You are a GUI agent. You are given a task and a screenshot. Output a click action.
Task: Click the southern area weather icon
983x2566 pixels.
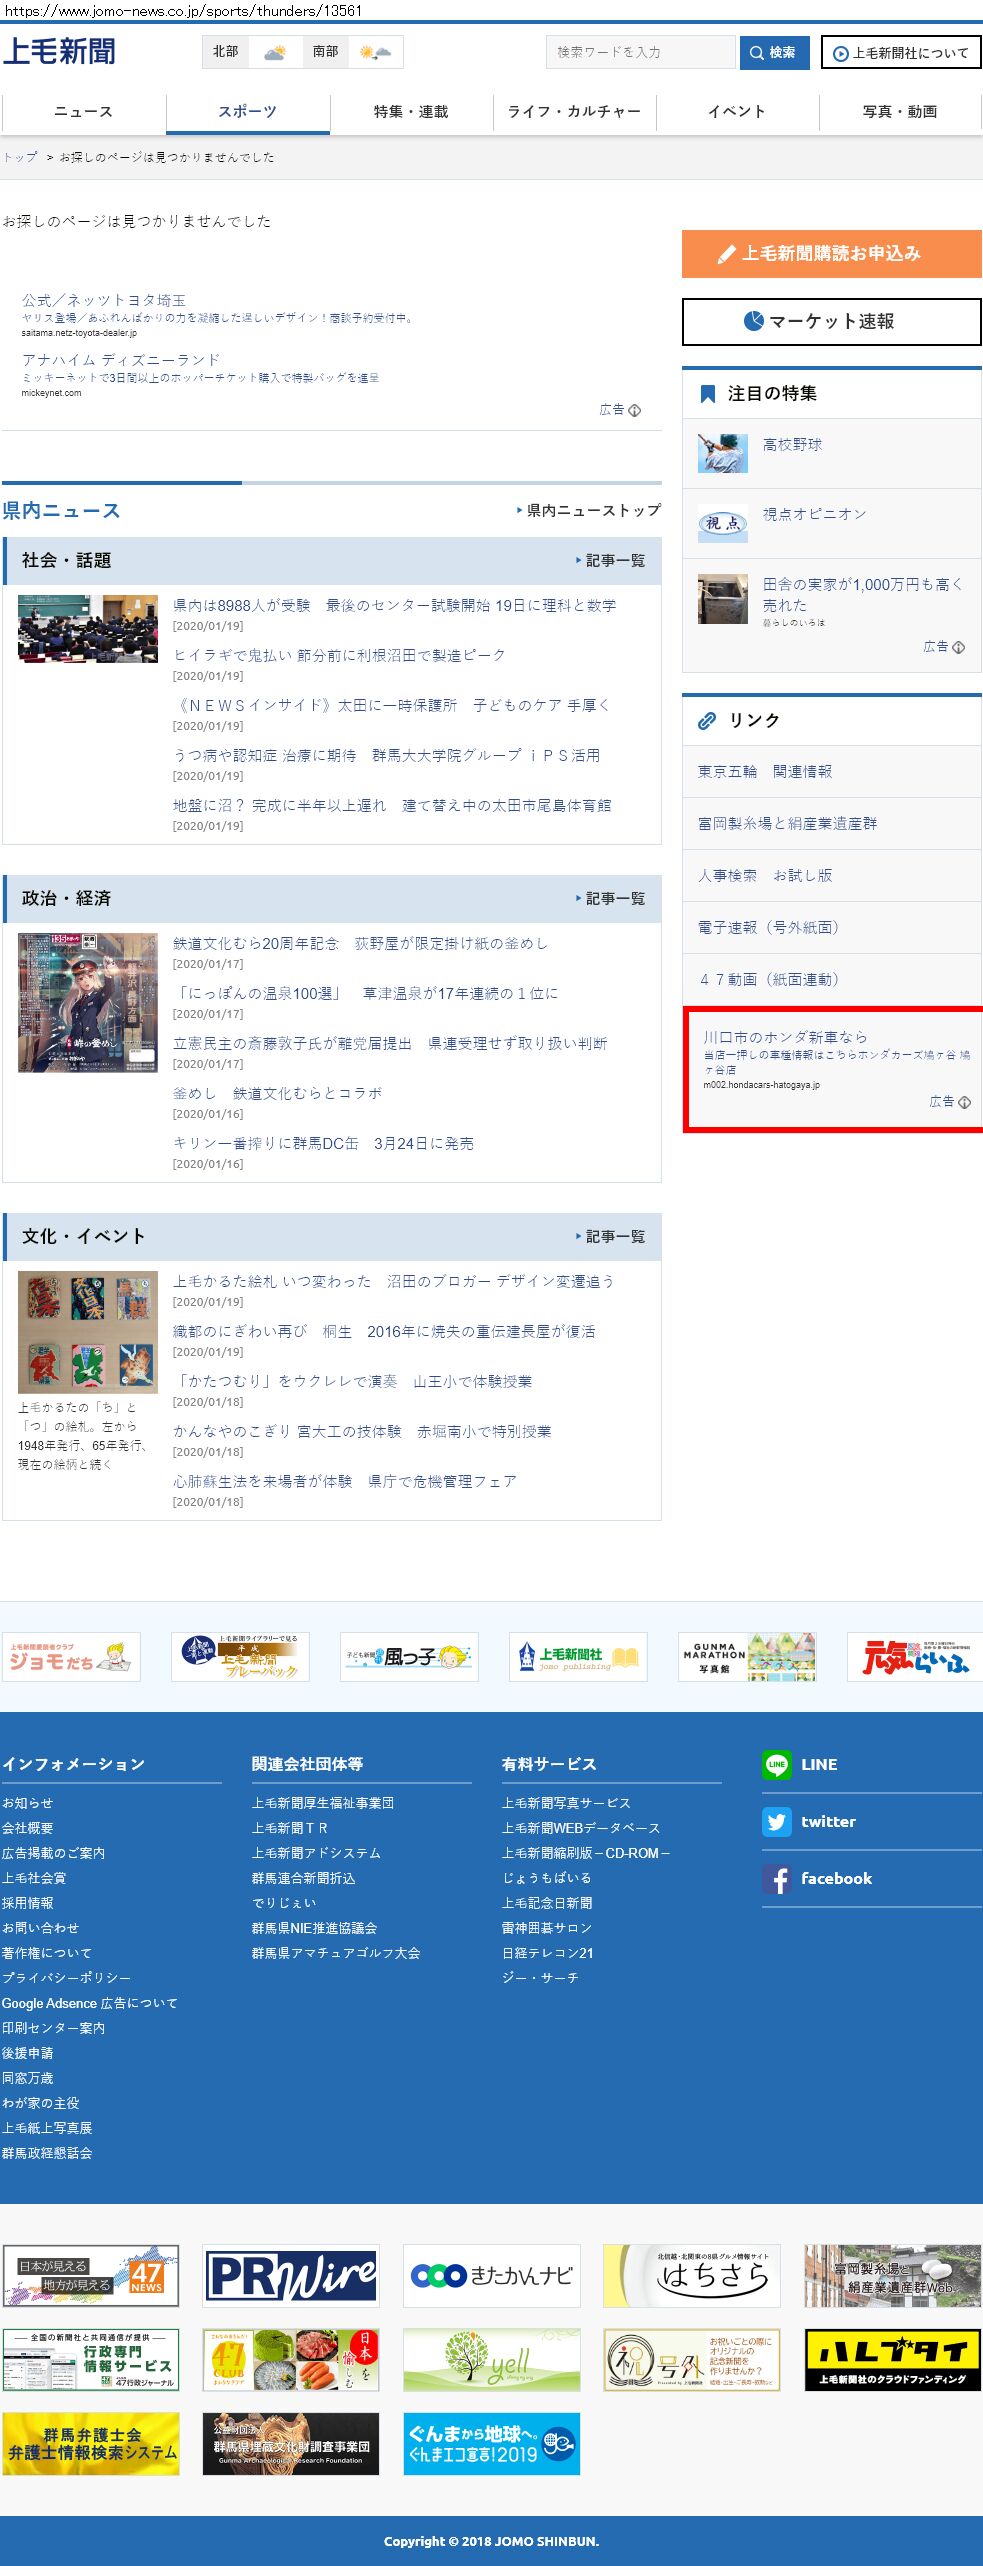(x=375, y=52)
